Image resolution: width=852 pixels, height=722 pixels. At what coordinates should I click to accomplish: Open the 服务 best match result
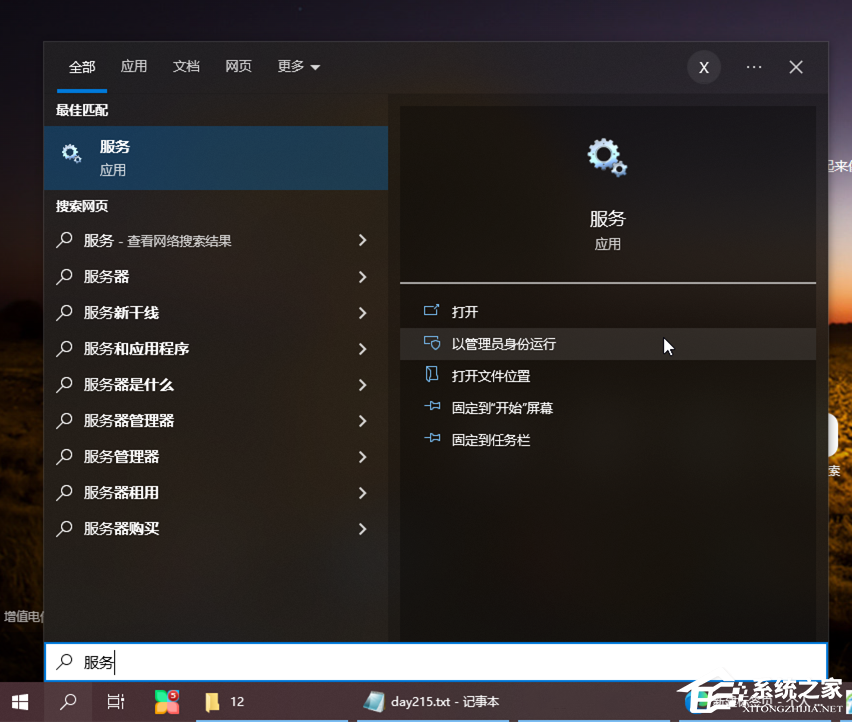[216, 158]
